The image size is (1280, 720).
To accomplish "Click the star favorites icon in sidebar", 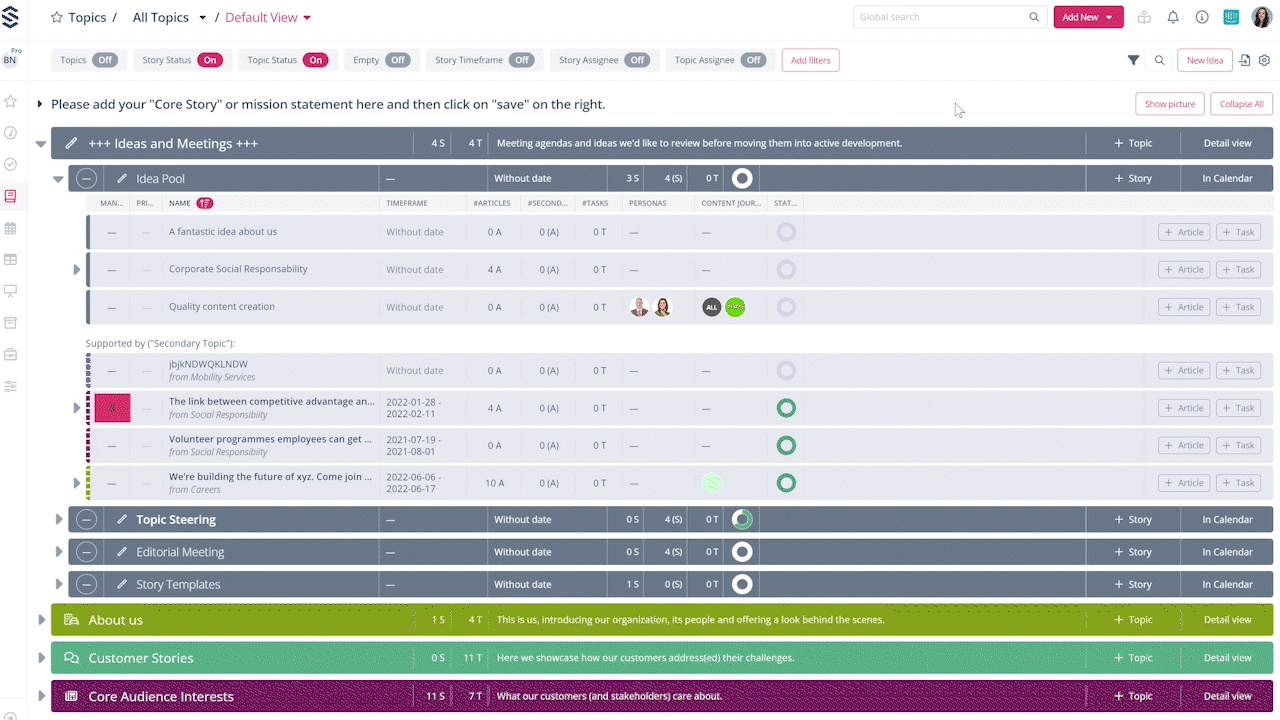I will 11,101.
